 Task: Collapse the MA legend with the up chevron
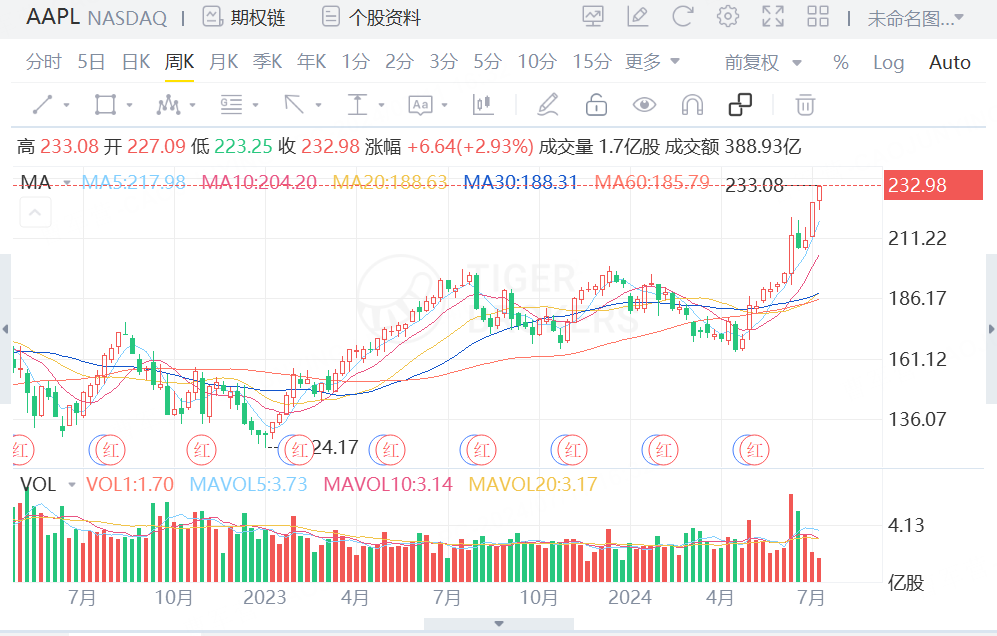click(x=35, y=212)
